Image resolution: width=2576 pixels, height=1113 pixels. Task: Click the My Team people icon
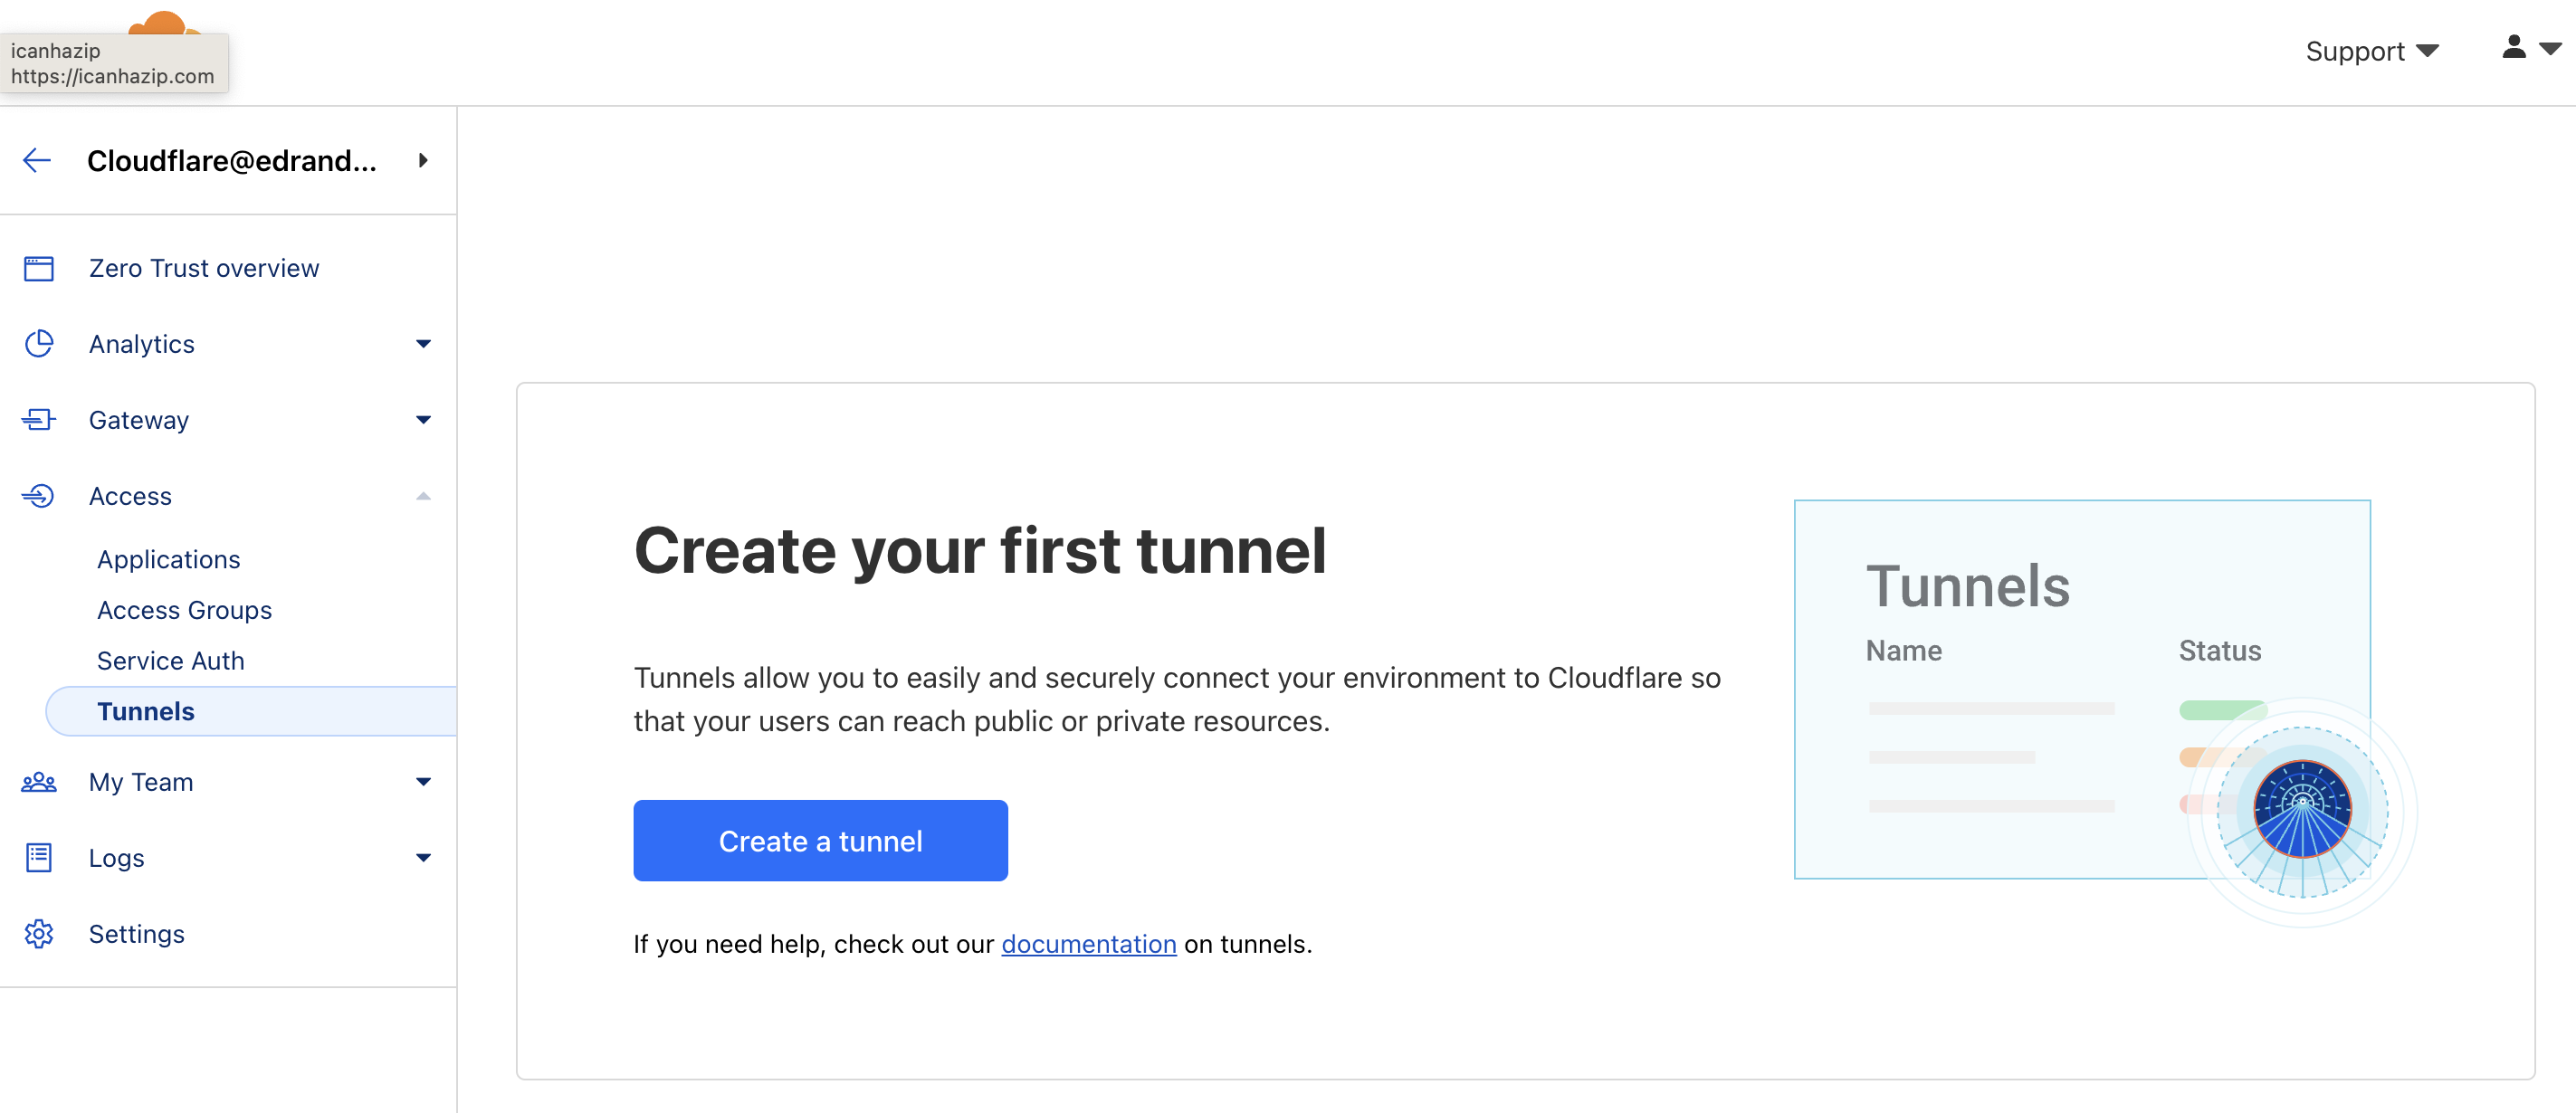pos(39,781)
